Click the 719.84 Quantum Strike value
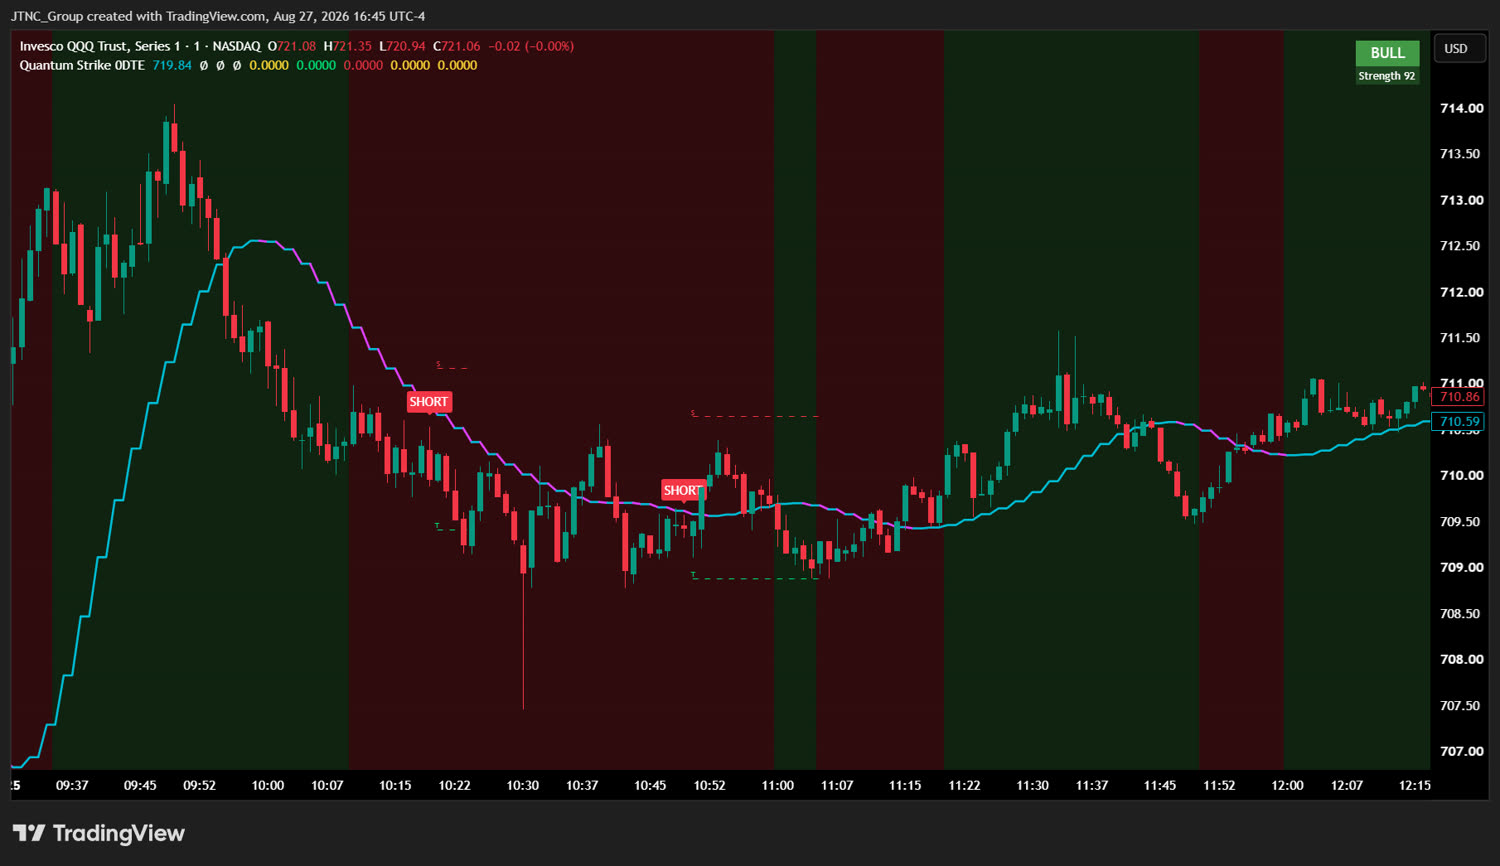 click(x=172, y=65)
